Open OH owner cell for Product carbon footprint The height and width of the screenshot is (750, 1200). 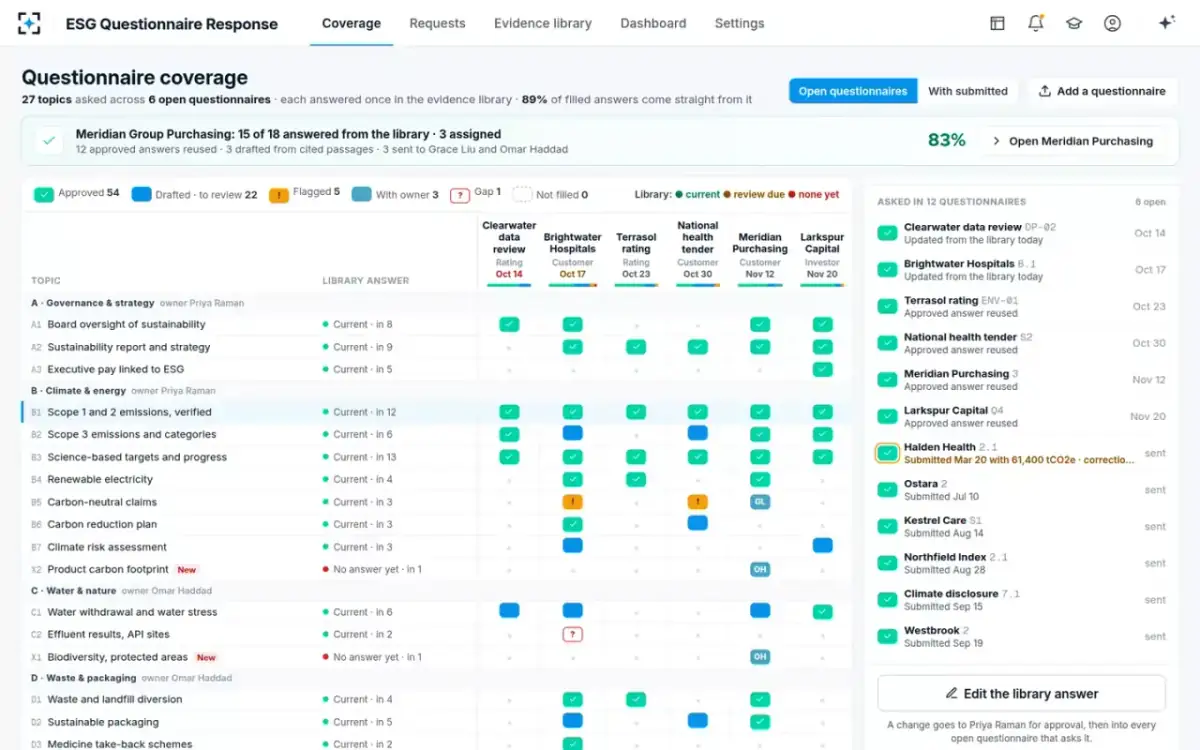tap(760, 569)
